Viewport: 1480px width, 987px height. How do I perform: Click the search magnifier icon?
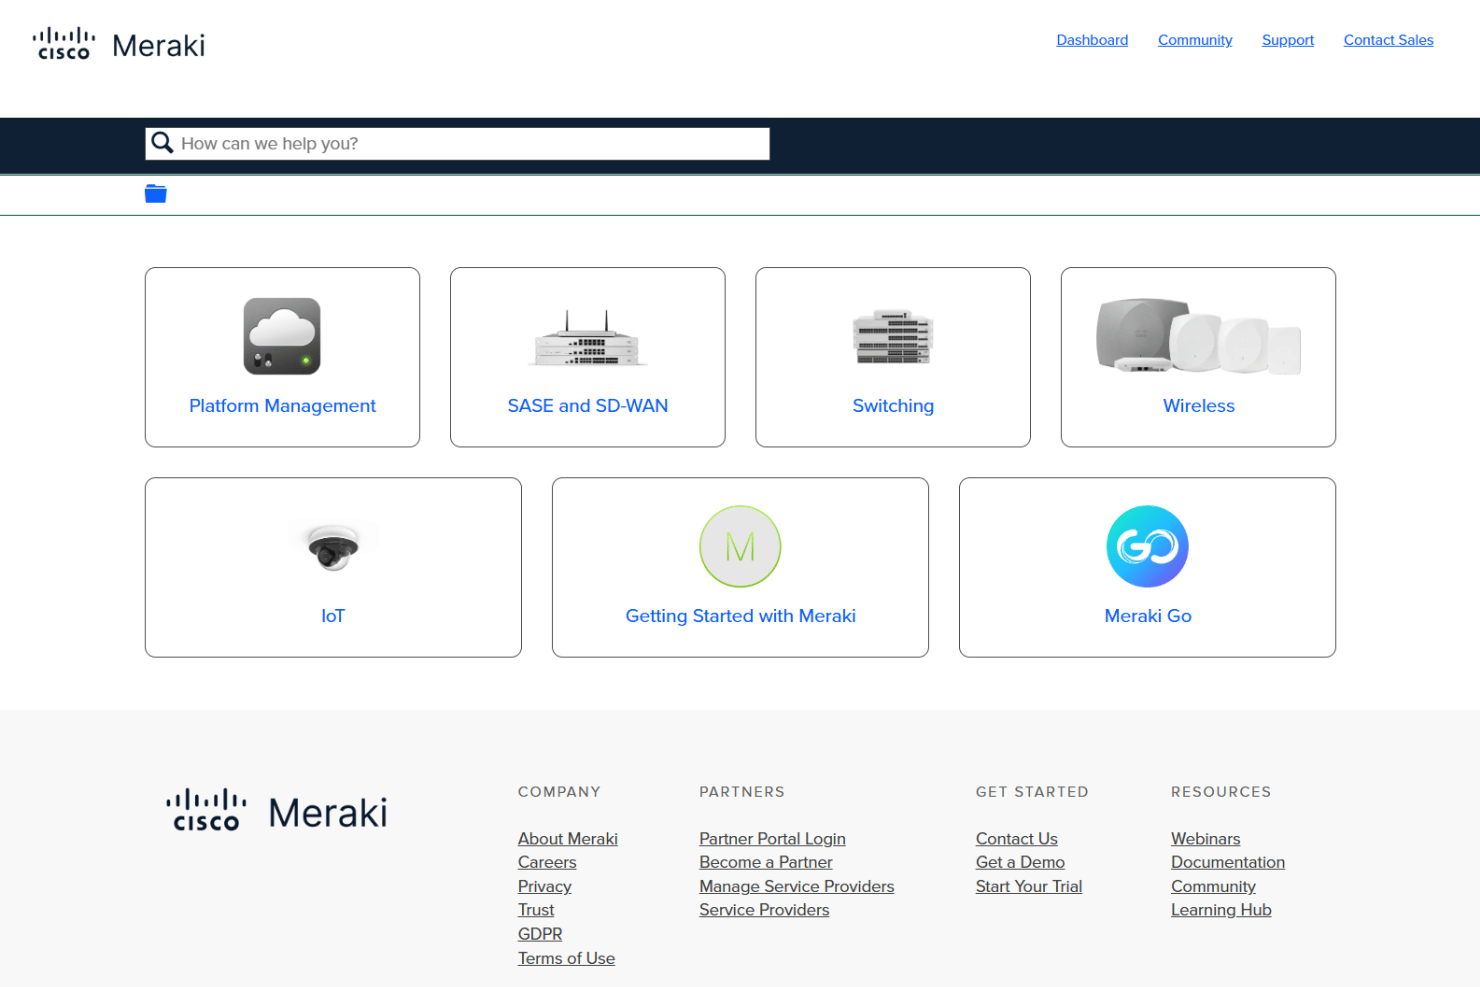(162, 143)
